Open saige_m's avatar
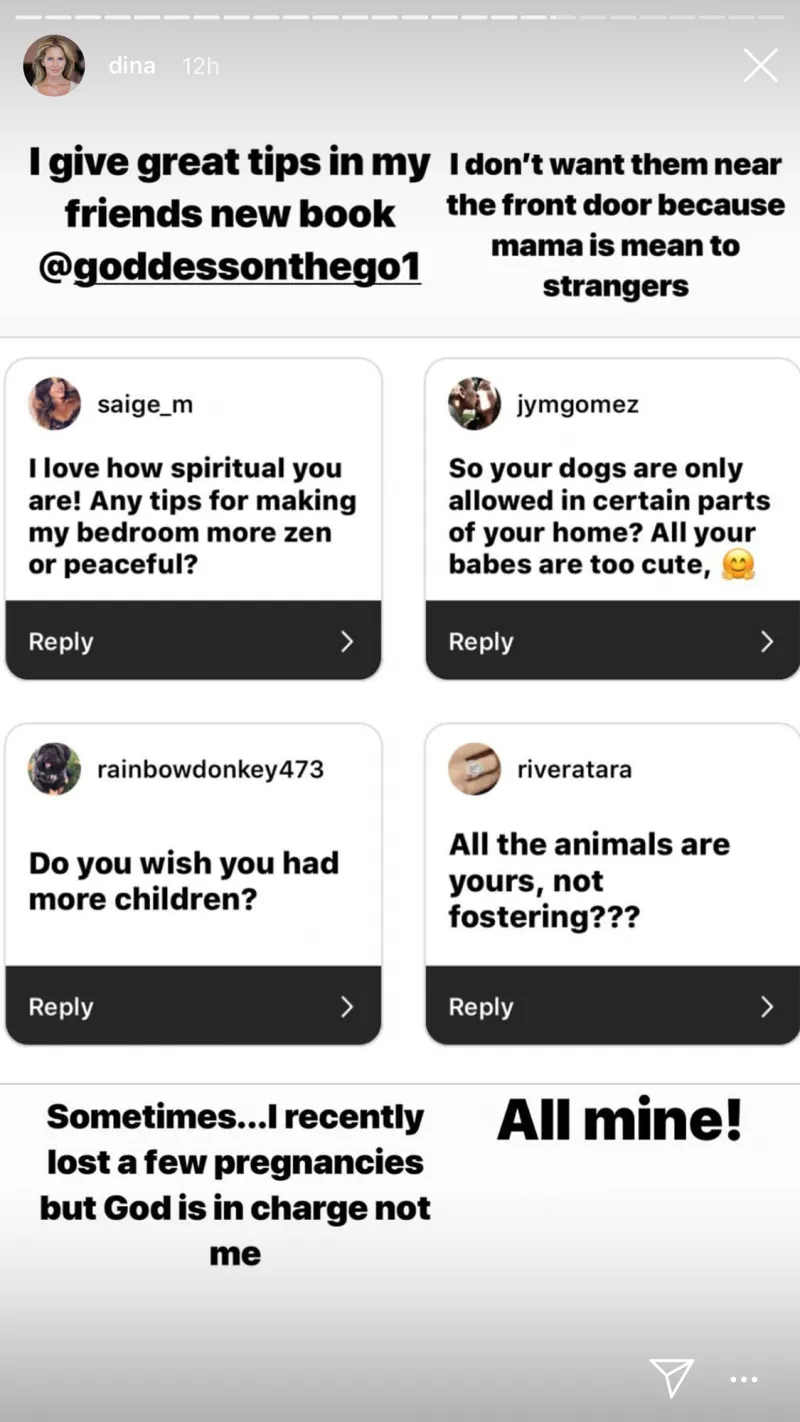This screenshot has height=1422, width=800. coord(55,405)
